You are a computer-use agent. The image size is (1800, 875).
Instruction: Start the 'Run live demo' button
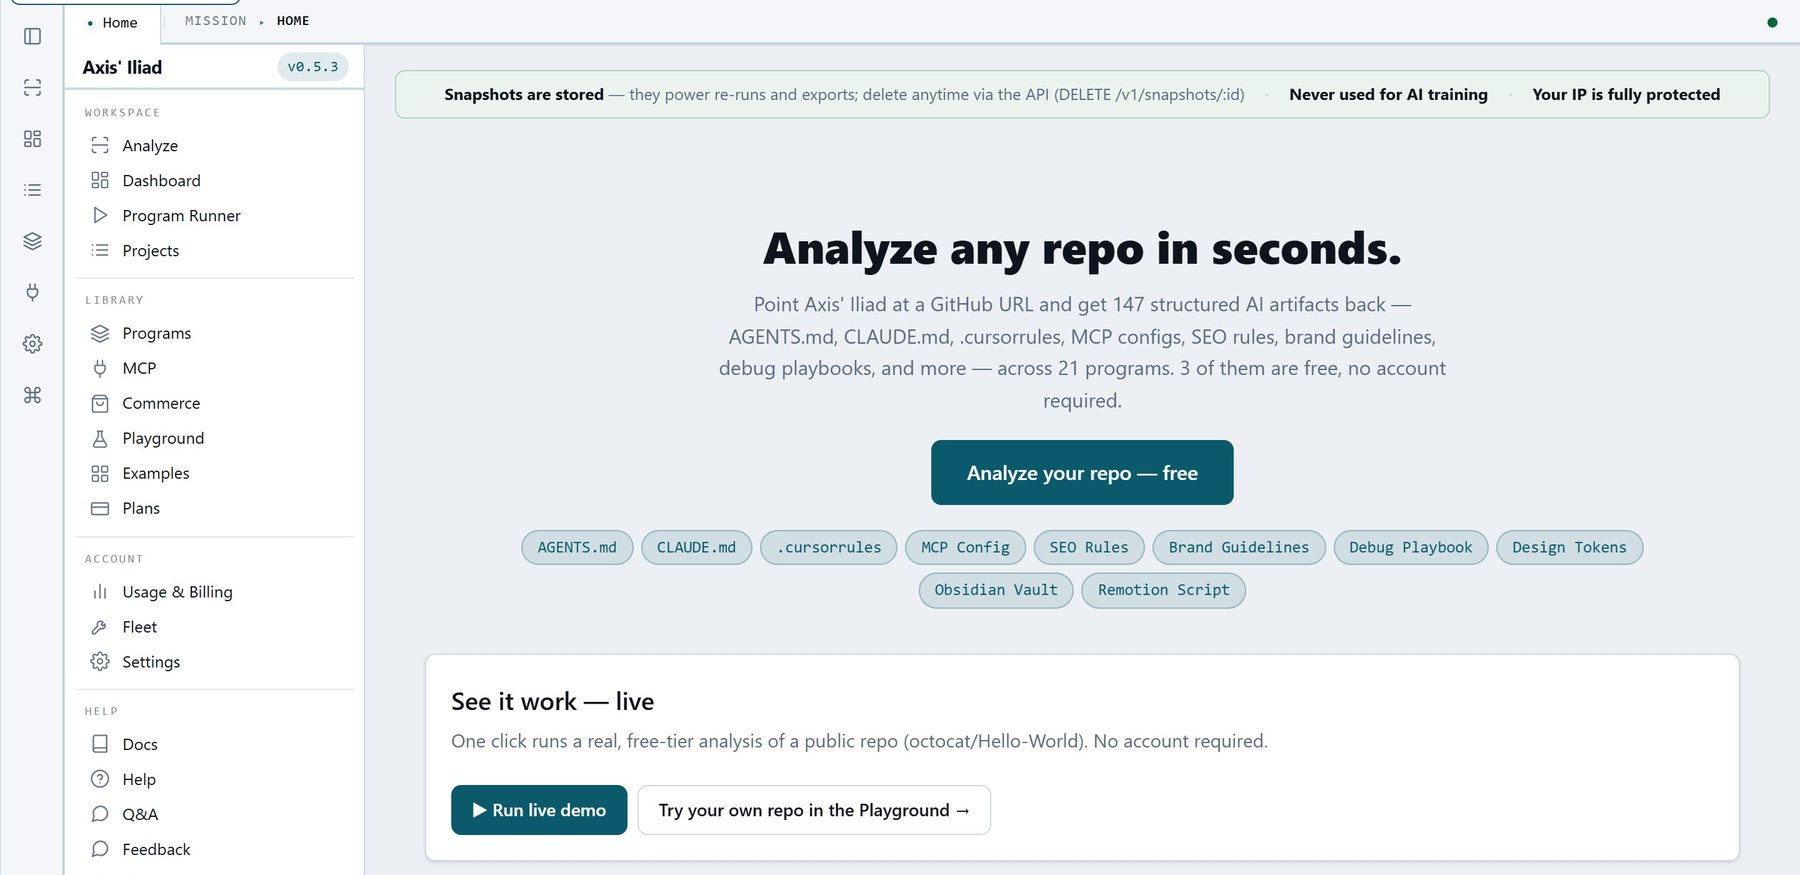(x=539, y=810)
